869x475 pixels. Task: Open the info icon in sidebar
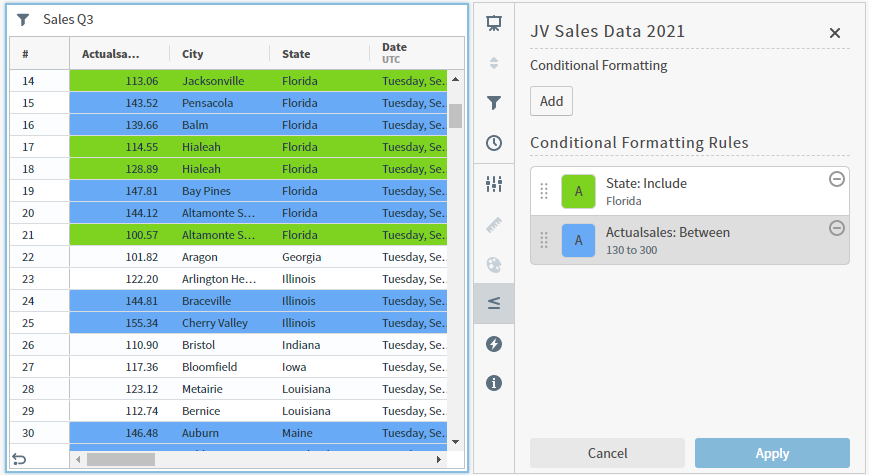(x=494, y=382)
